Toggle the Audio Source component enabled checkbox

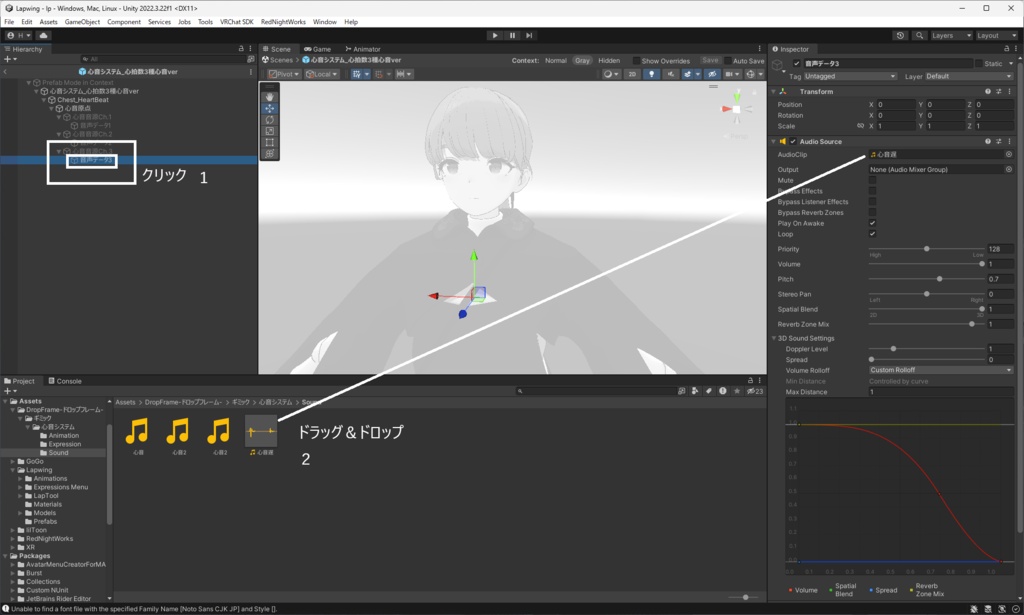[793, 141]
